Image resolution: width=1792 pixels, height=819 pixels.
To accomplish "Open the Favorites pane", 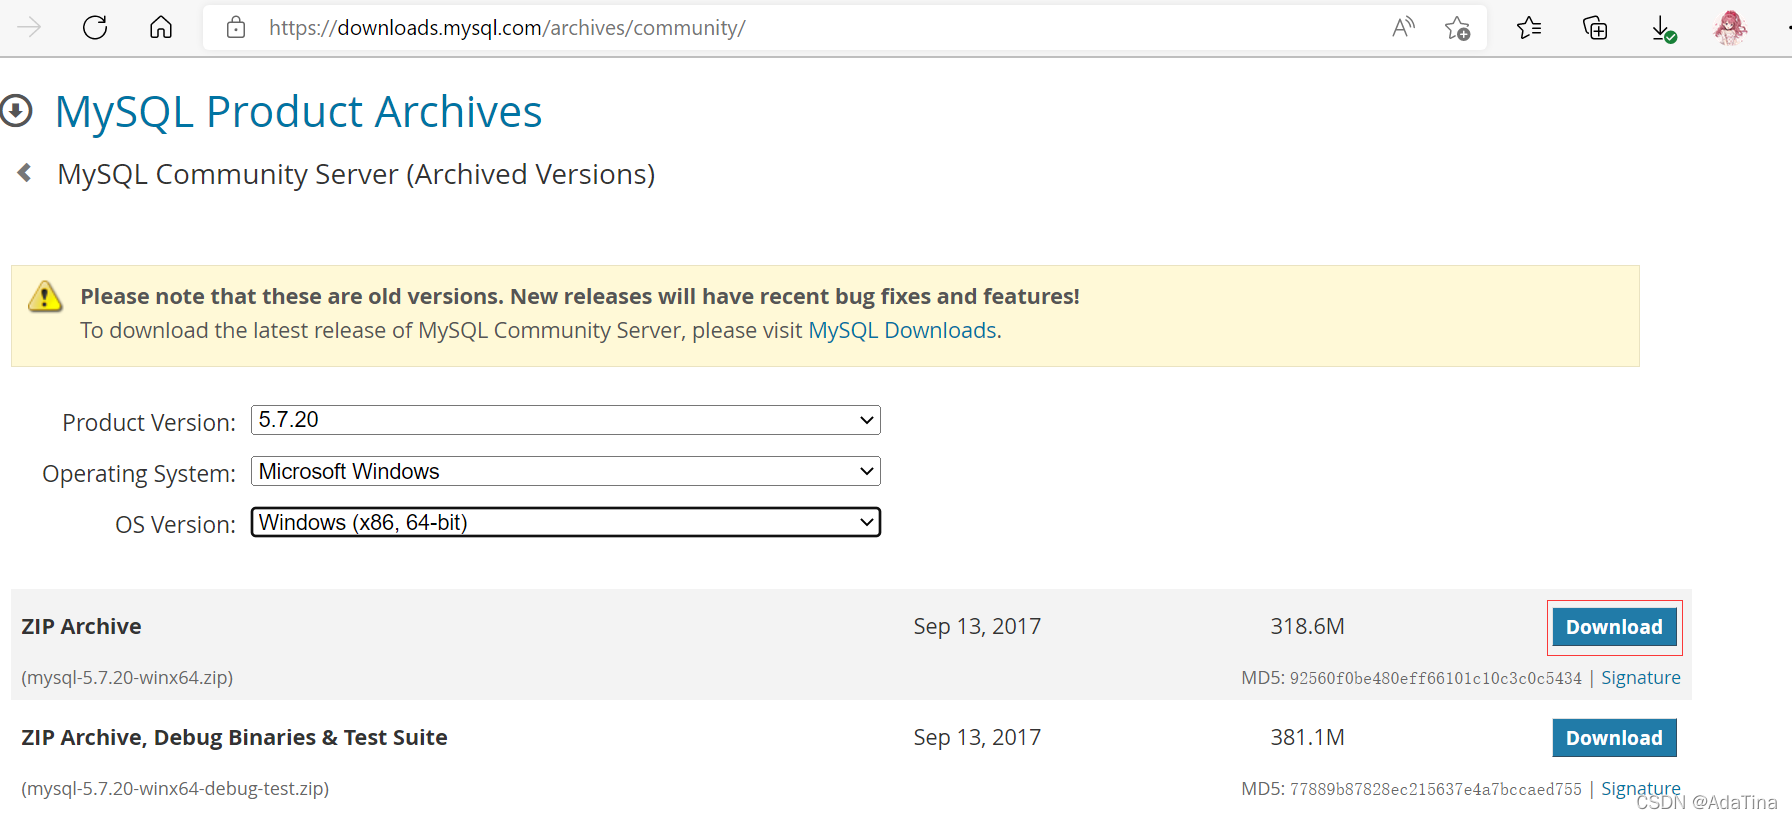I will (1529, 27).
